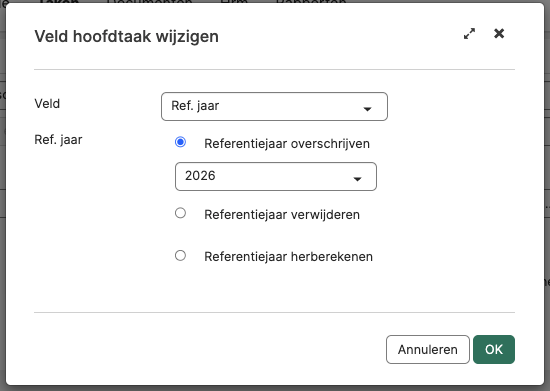Close the Veld hoofdtaak wijzigen dialog
This screenshot has width=550, height=391.
[499, 34]
